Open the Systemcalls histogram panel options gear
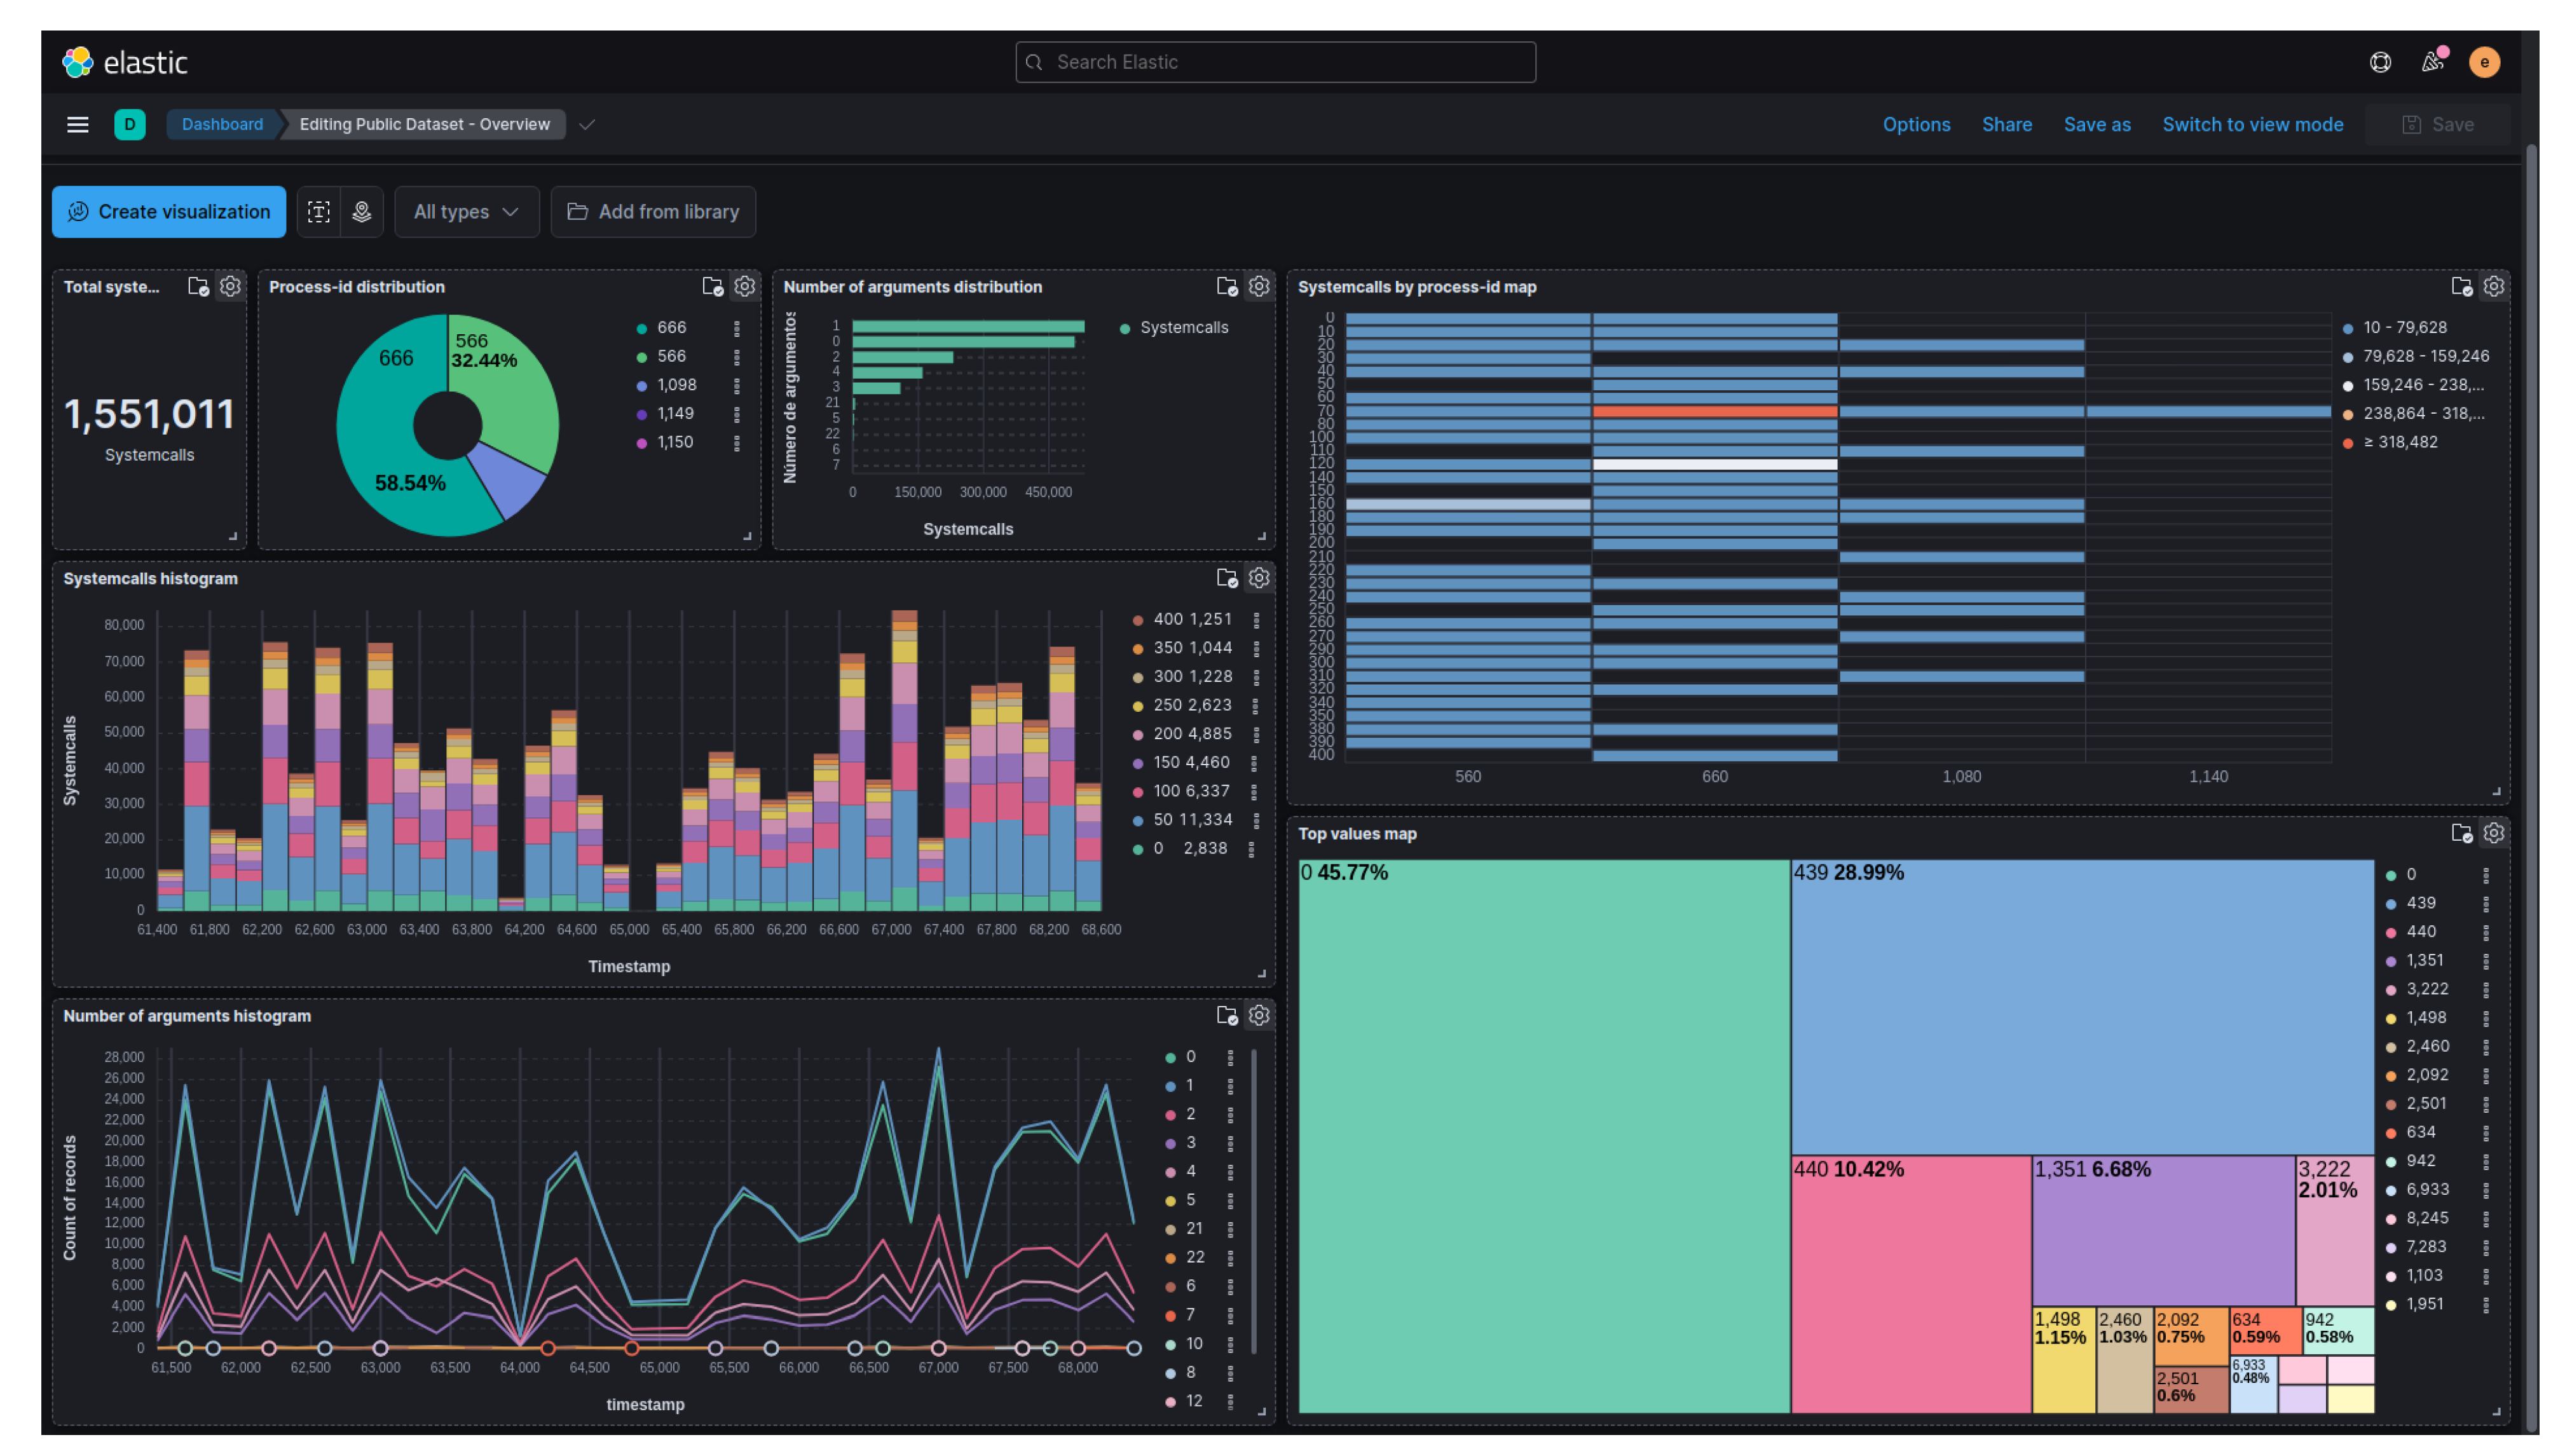 1258,578
